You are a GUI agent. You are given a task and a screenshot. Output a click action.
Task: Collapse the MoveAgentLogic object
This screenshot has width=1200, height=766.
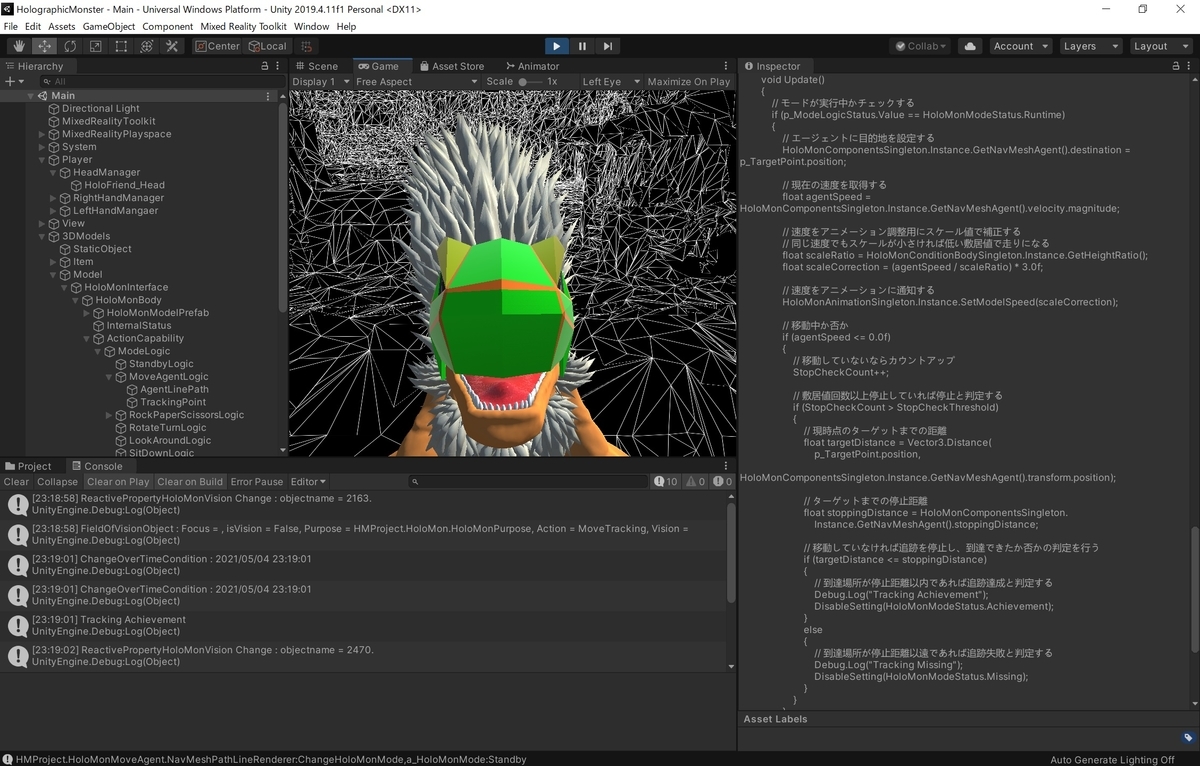tap(109, 377)
